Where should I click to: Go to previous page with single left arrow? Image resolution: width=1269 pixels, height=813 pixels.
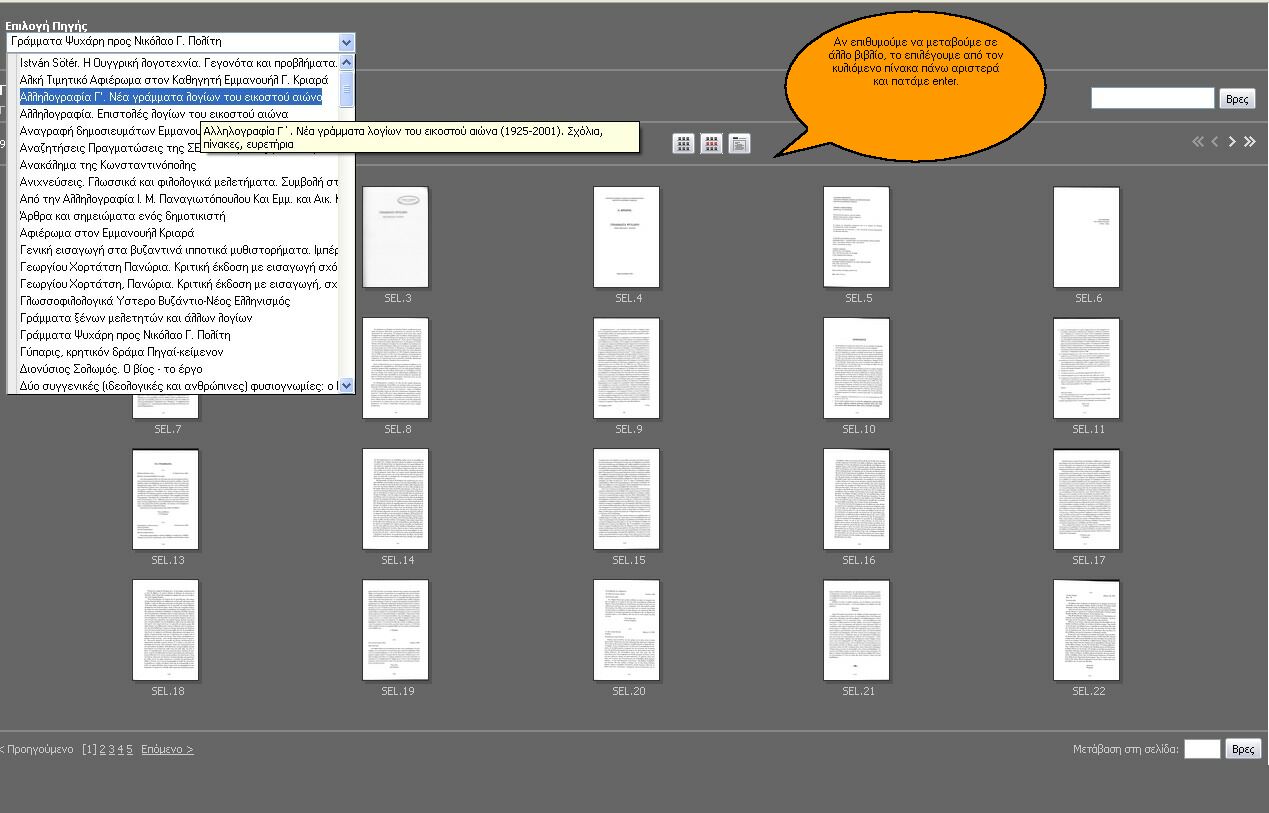tap(1215, 142)
